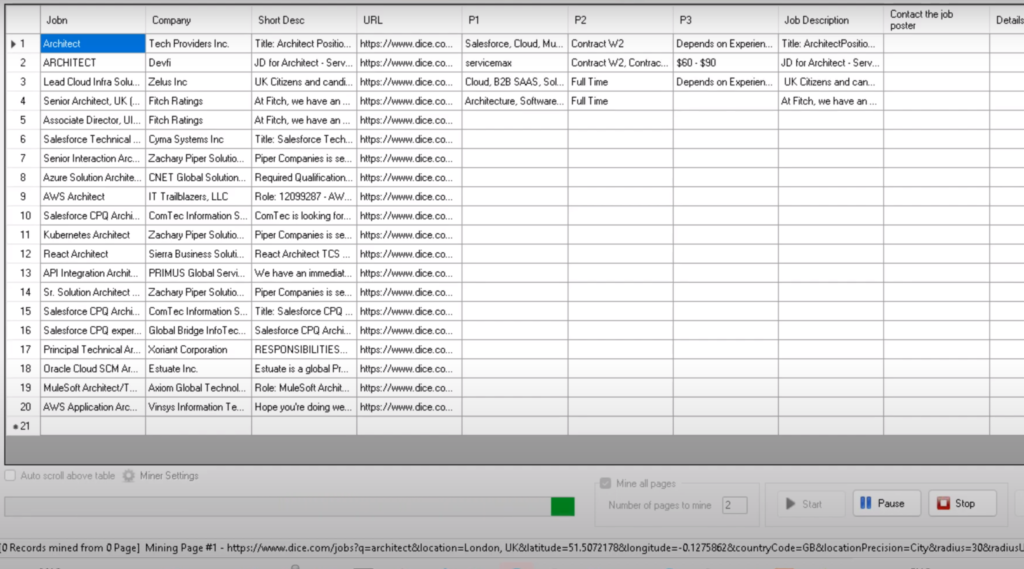This screenshot has width=1024, height=569.
Task: Open Miner Settings gear icon
Action: [129, 476]
